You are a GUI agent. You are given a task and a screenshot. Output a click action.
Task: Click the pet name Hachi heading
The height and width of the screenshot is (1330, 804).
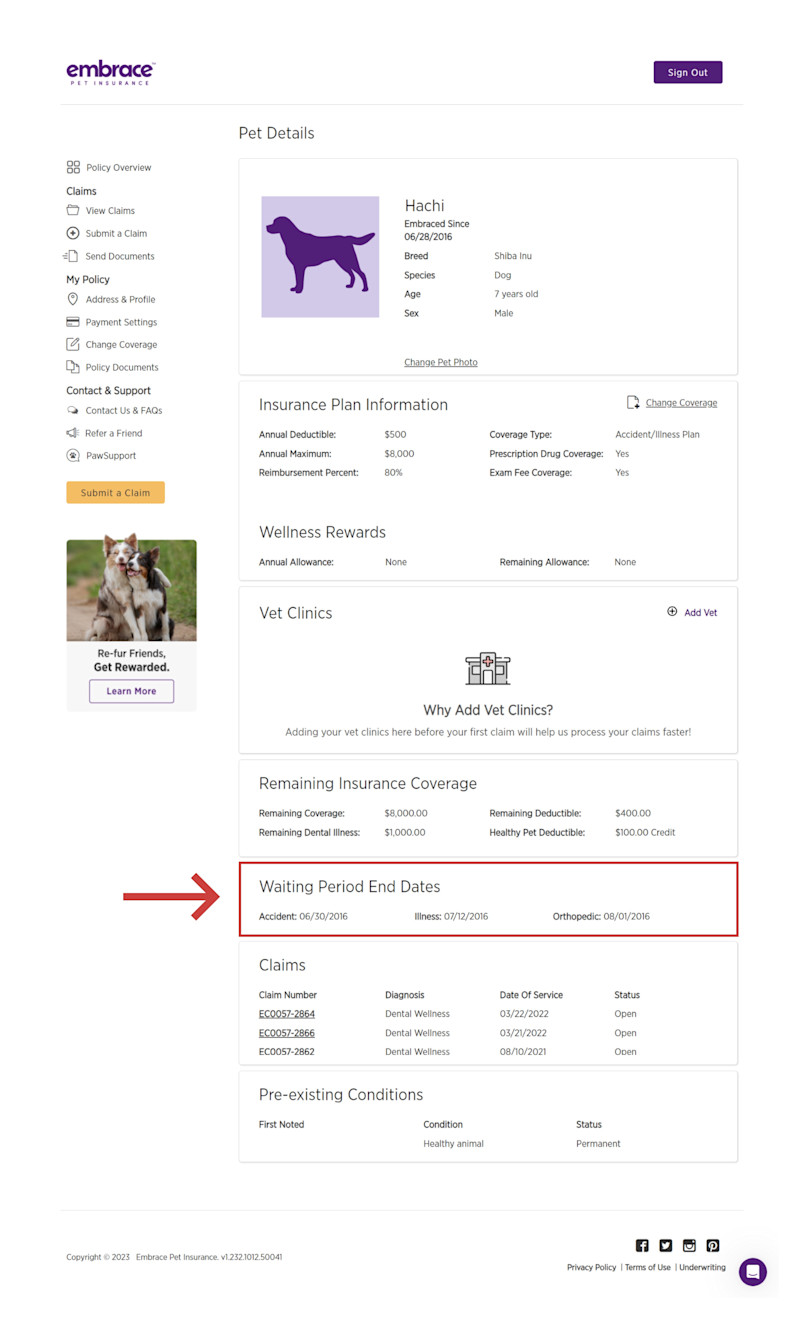[424, 206]
